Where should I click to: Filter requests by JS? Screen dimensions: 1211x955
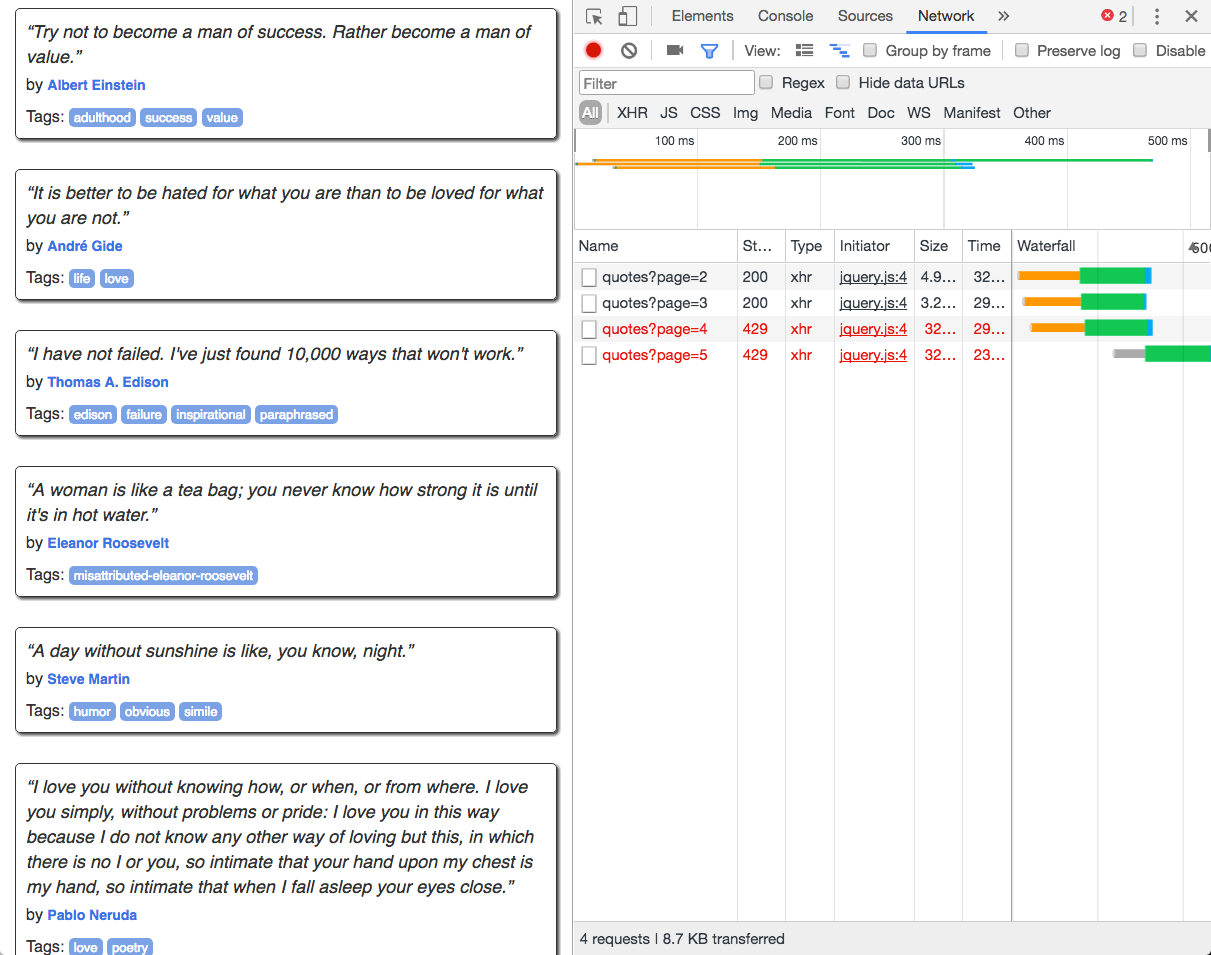[669, 113]
